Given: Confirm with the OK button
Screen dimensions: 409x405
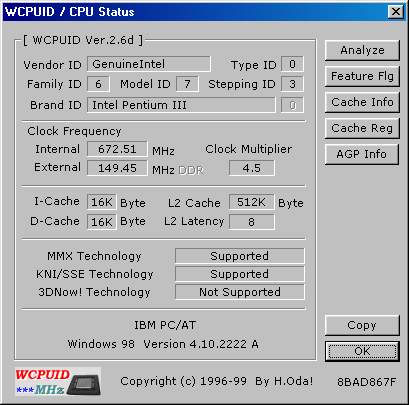Looking at the screenshot, I should 362,351.
